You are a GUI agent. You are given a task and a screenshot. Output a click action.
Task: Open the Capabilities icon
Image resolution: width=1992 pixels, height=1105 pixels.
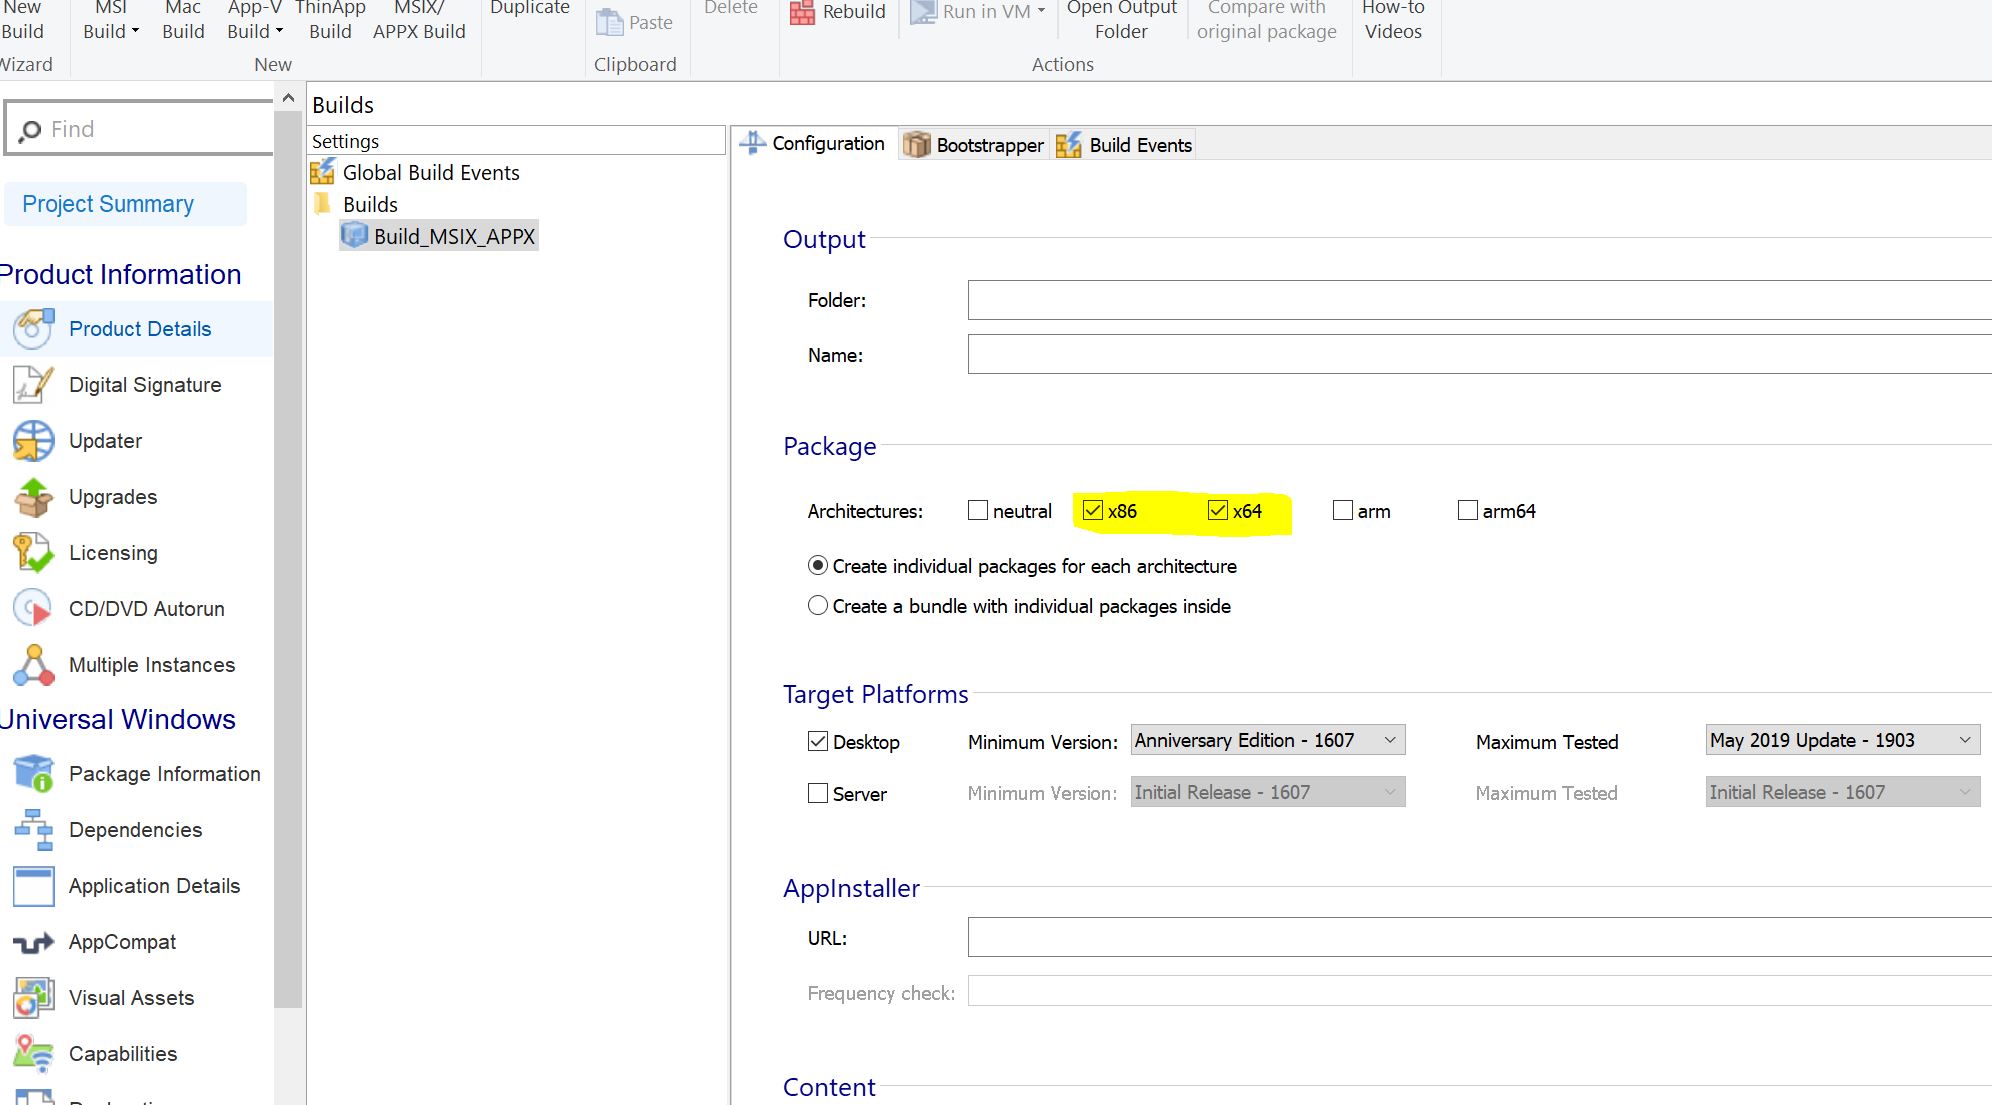[x=33, y=1054]
